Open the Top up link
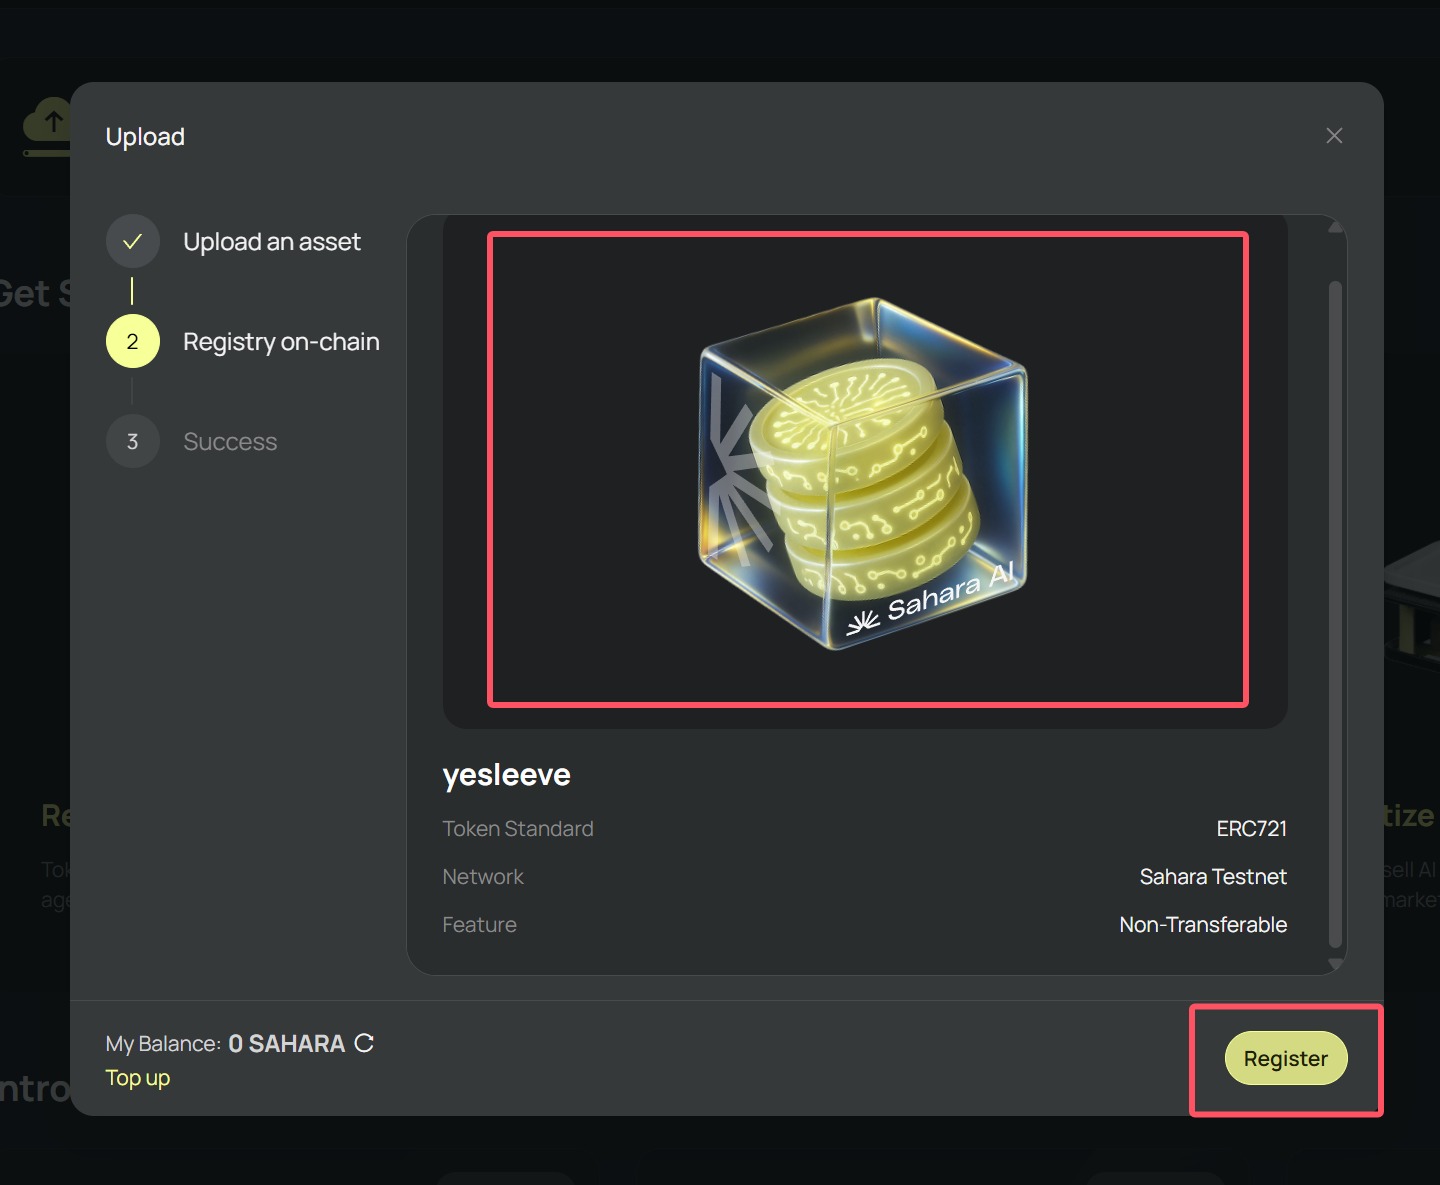Screen dimensions: 1440x1185 (138, 1078)
